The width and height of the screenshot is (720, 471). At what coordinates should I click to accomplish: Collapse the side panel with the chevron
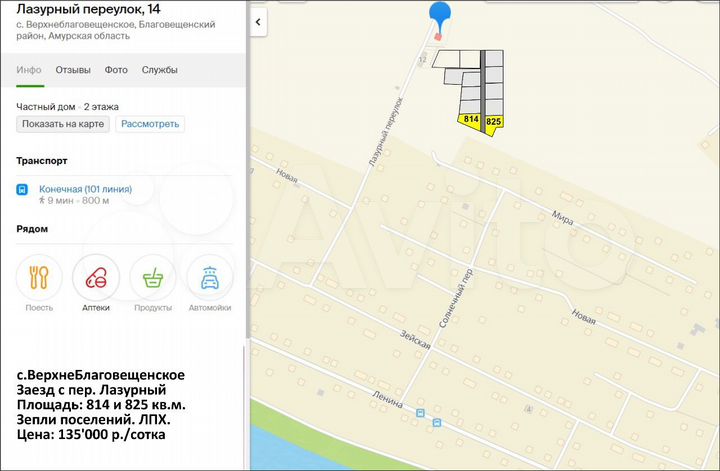coord(258,20)
